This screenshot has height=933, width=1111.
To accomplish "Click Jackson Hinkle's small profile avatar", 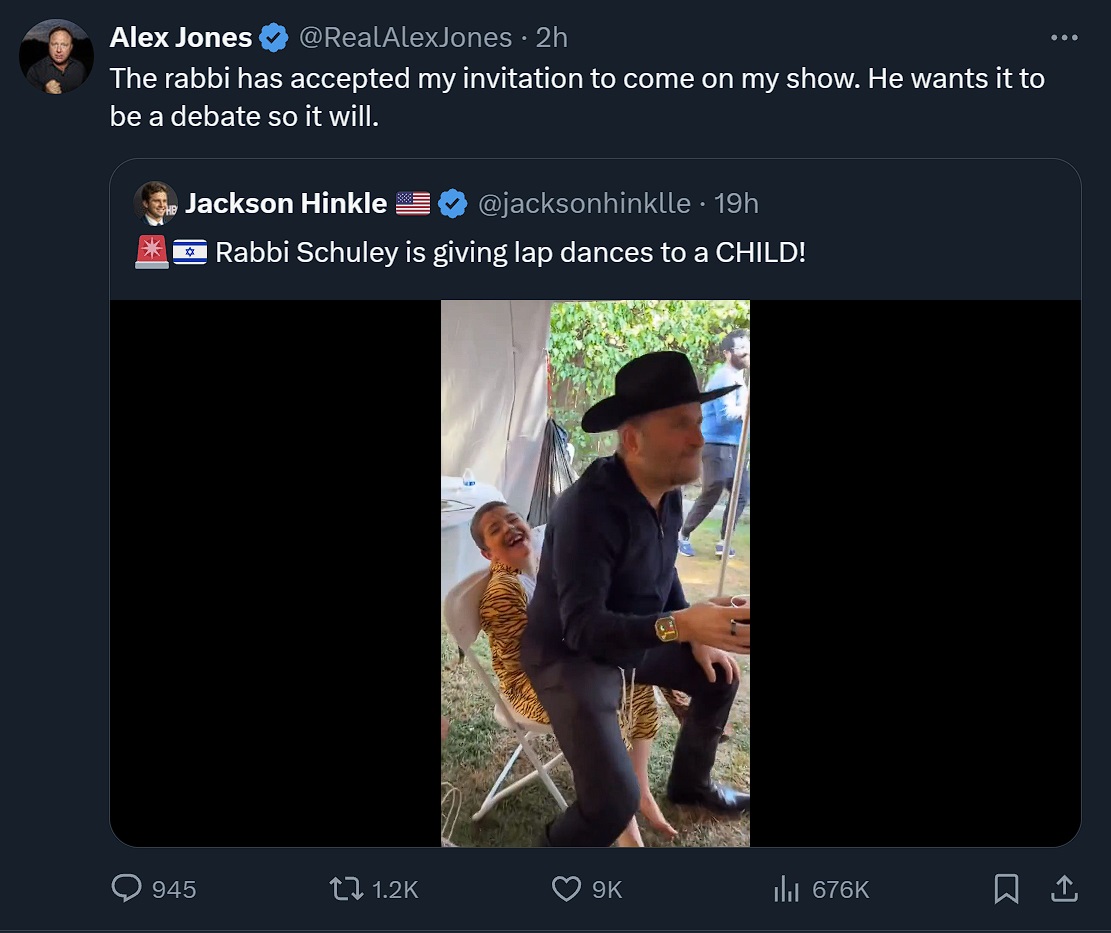I will [x=155, y=203].
